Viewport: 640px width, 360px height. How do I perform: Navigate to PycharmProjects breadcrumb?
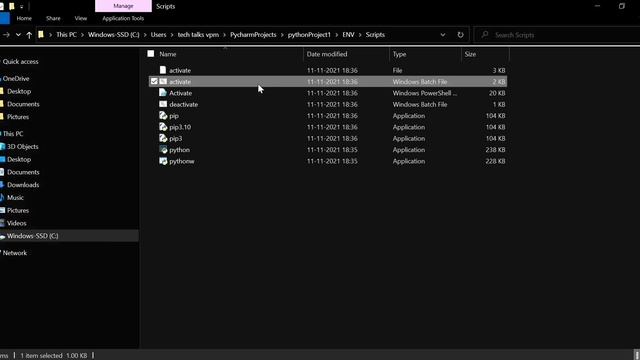click(253, 35)
